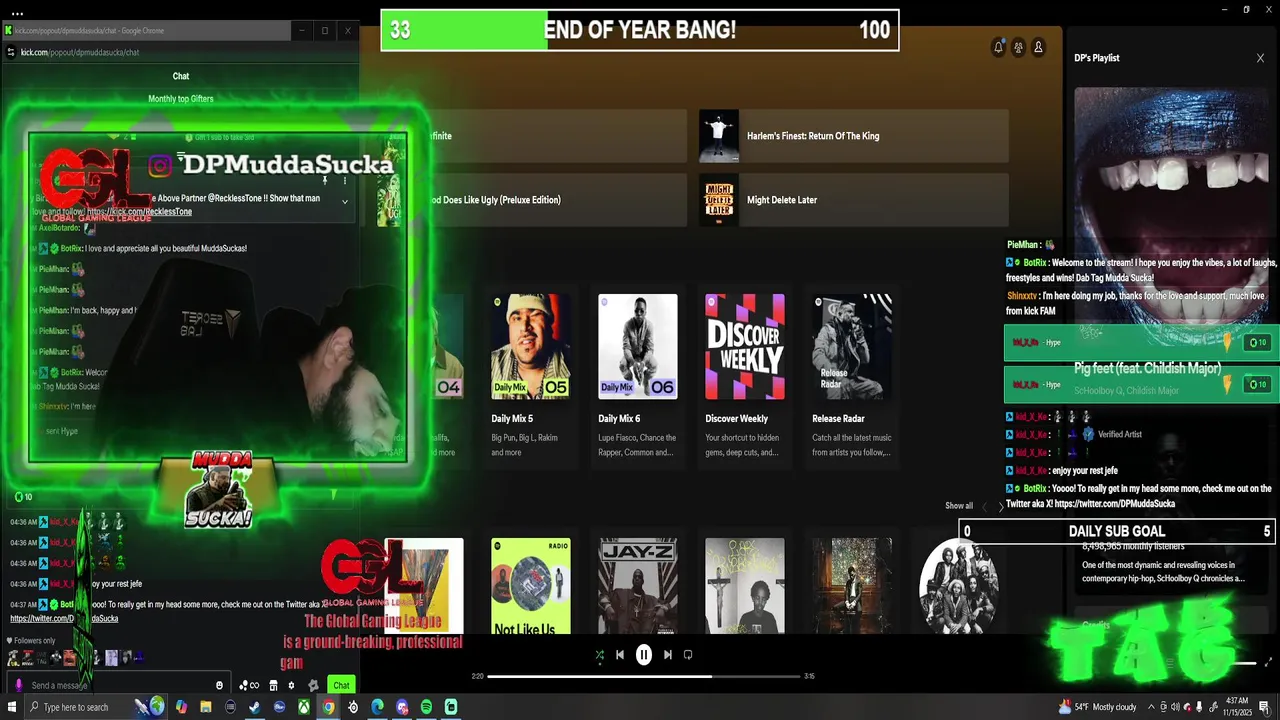The height and width of the screenshot is (720, 1280).
Task: Open Spotify notifications bell
Action: [998, 47]
